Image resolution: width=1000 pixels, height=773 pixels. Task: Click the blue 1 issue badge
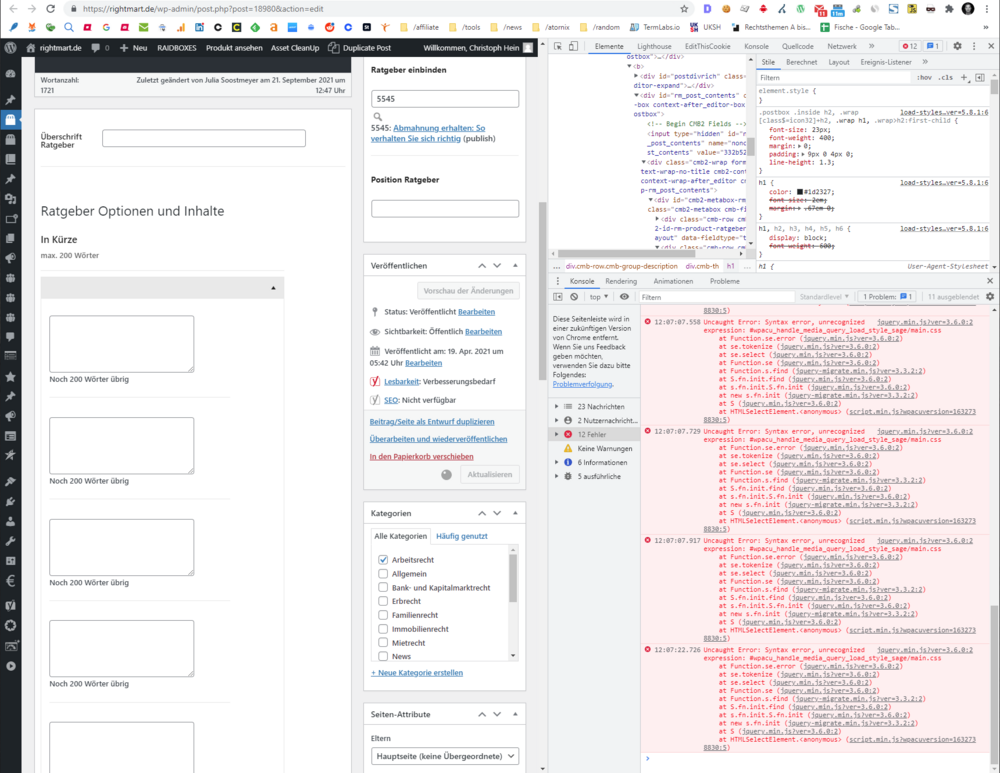(932, 47)
